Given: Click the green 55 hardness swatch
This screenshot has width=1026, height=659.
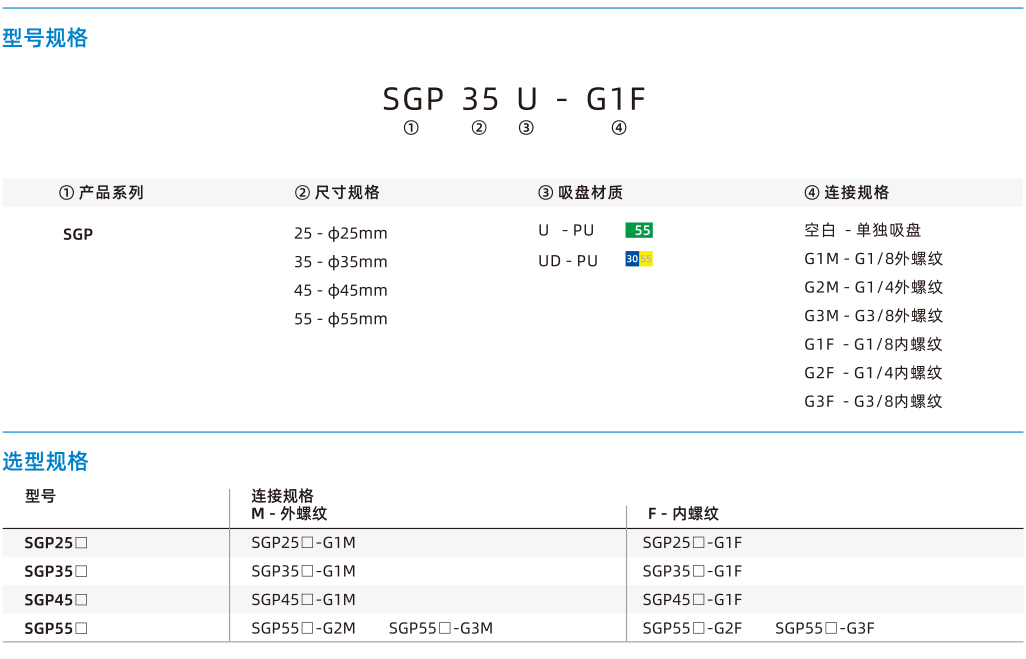Looking at the screenshot, I should click(639, 230).
